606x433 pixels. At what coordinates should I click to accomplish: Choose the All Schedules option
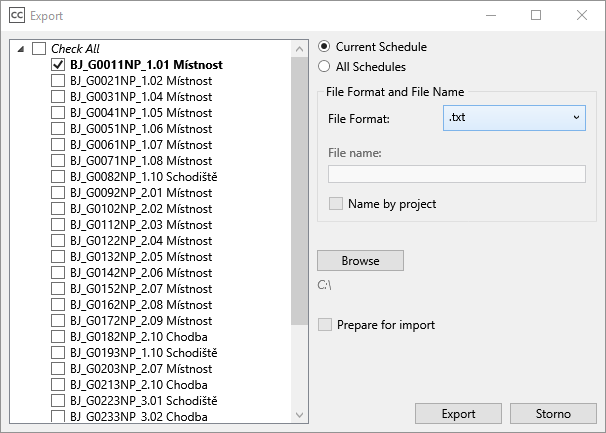[x=324, y=67]
